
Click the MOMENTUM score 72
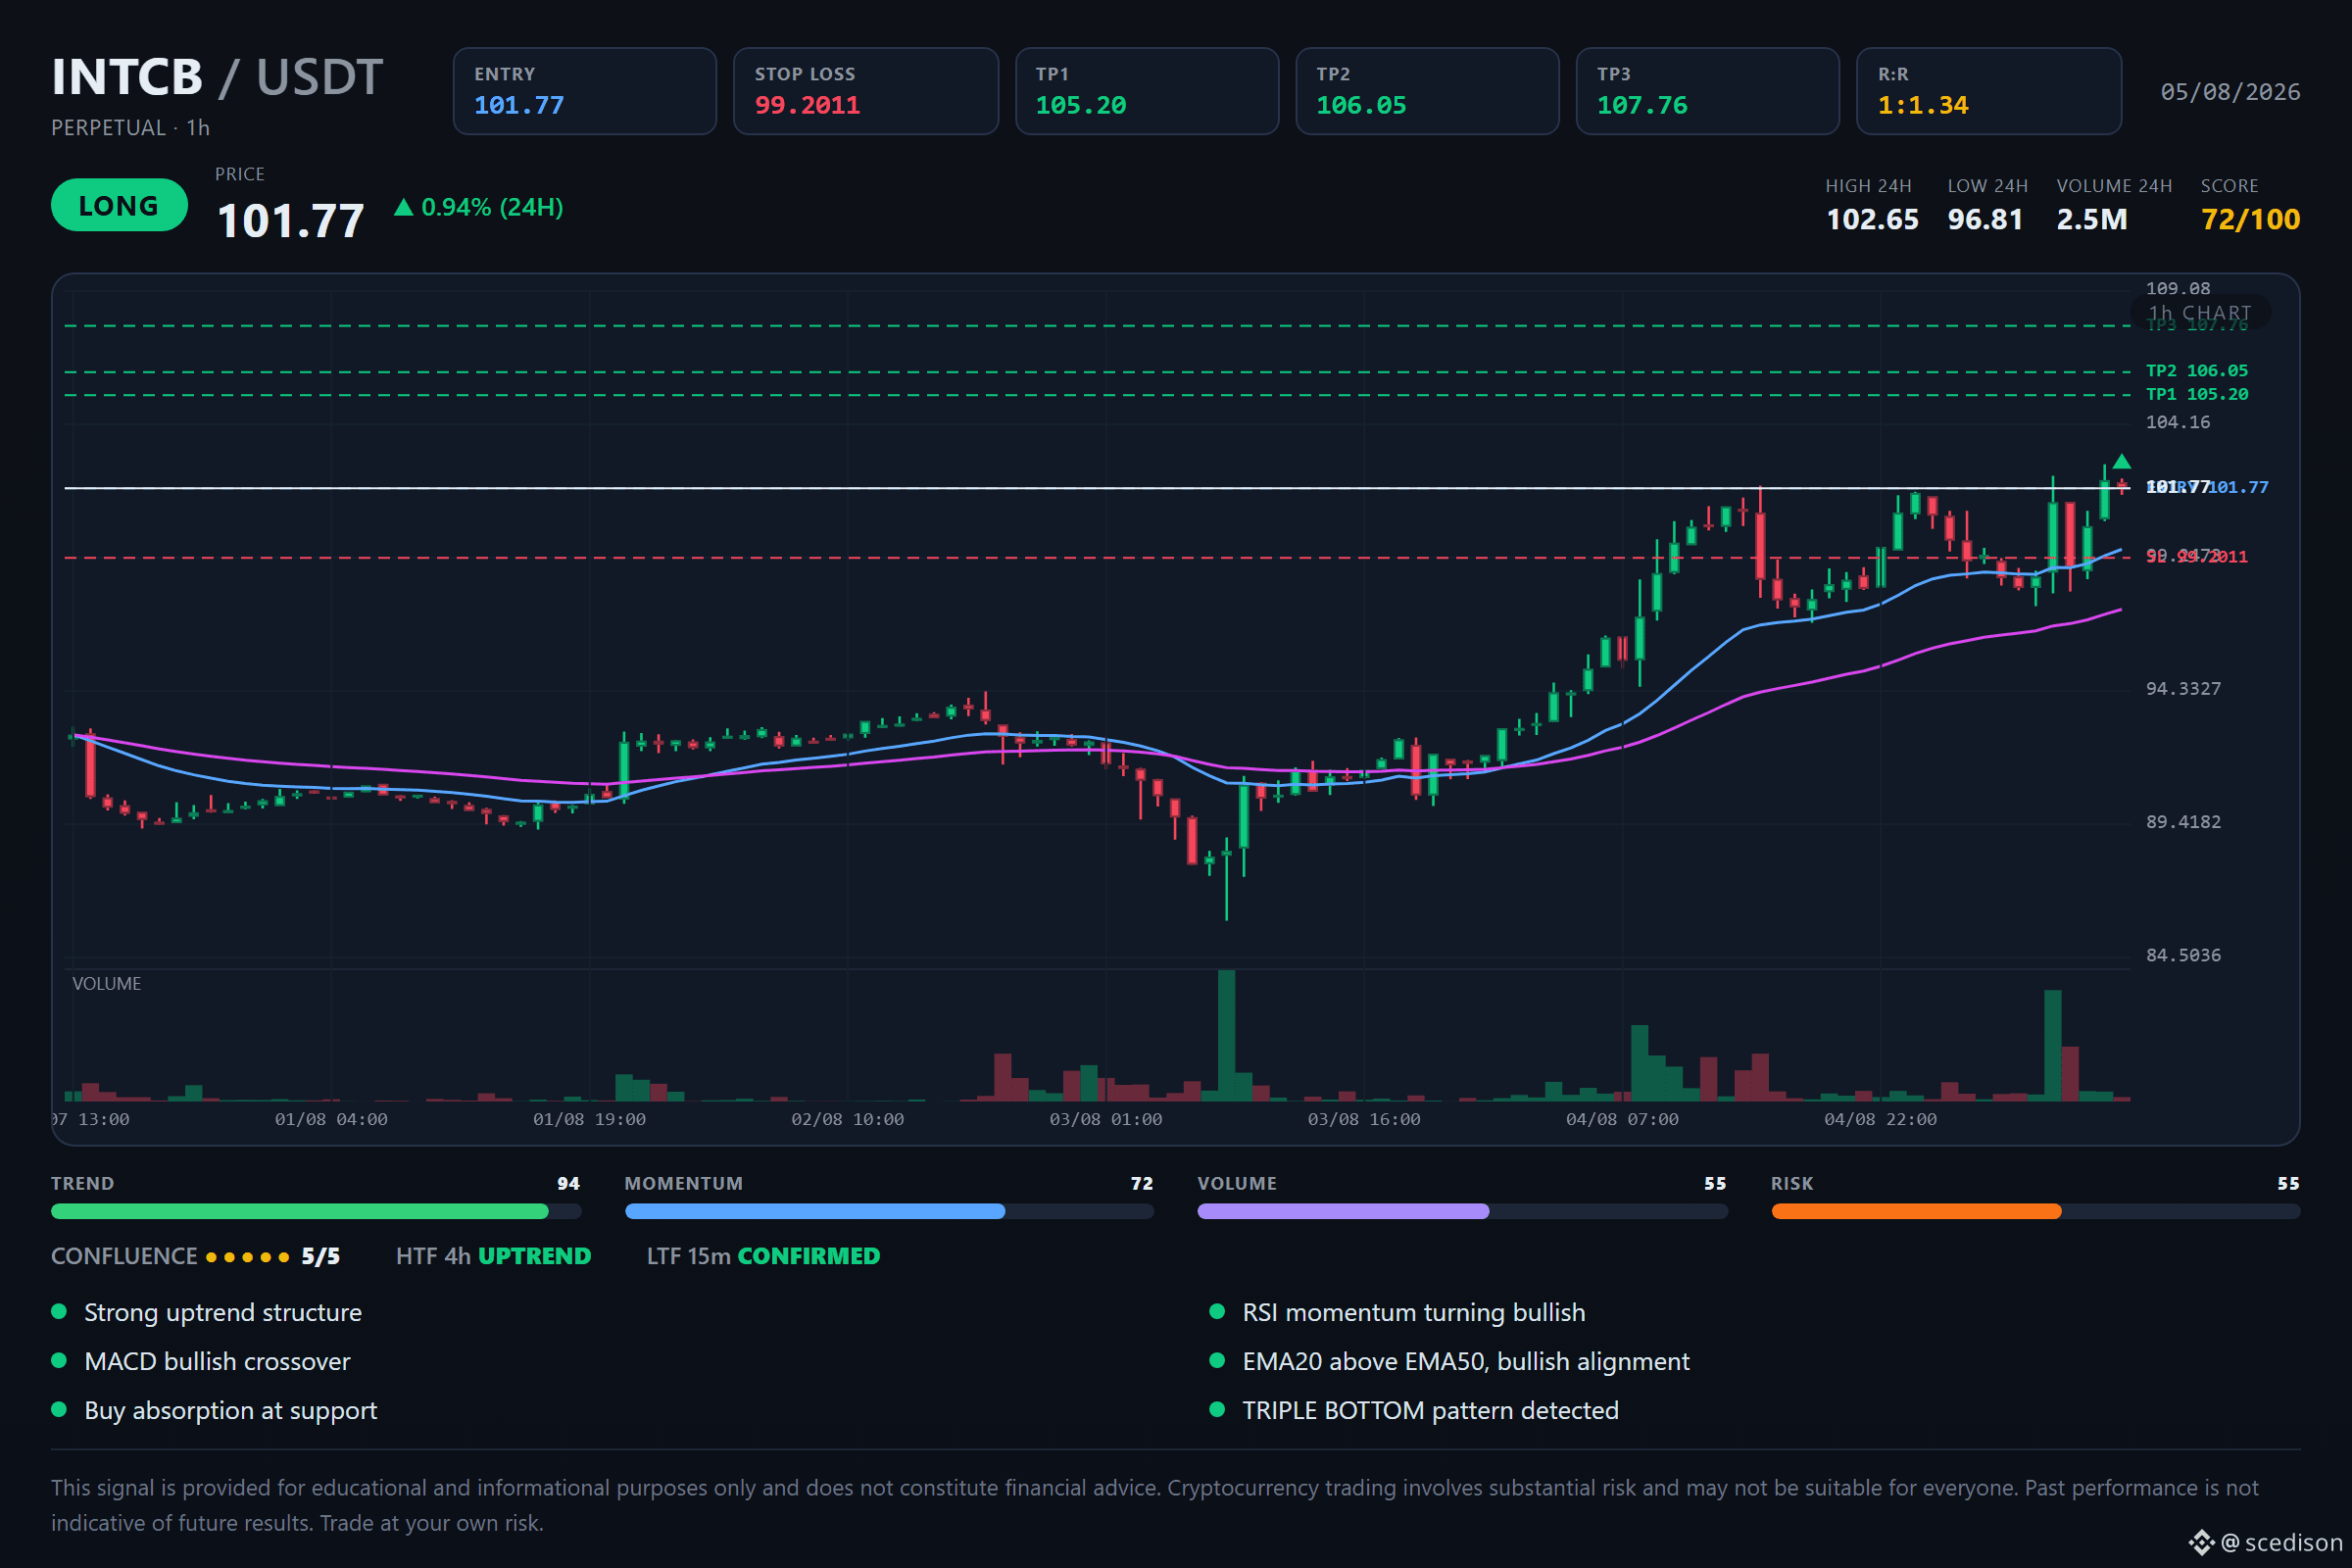1141,1184
